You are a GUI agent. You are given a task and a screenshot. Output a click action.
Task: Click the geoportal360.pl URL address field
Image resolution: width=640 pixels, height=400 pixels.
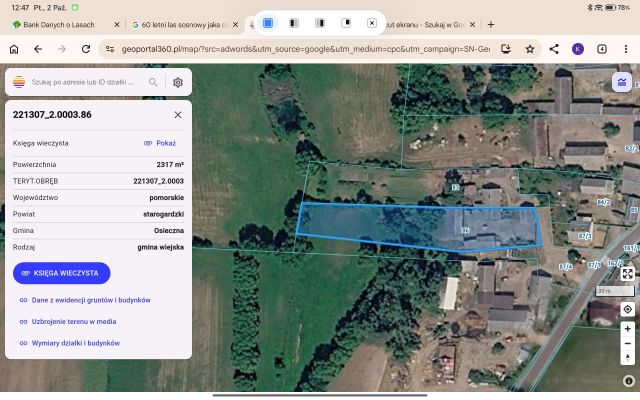click(305, 49)
